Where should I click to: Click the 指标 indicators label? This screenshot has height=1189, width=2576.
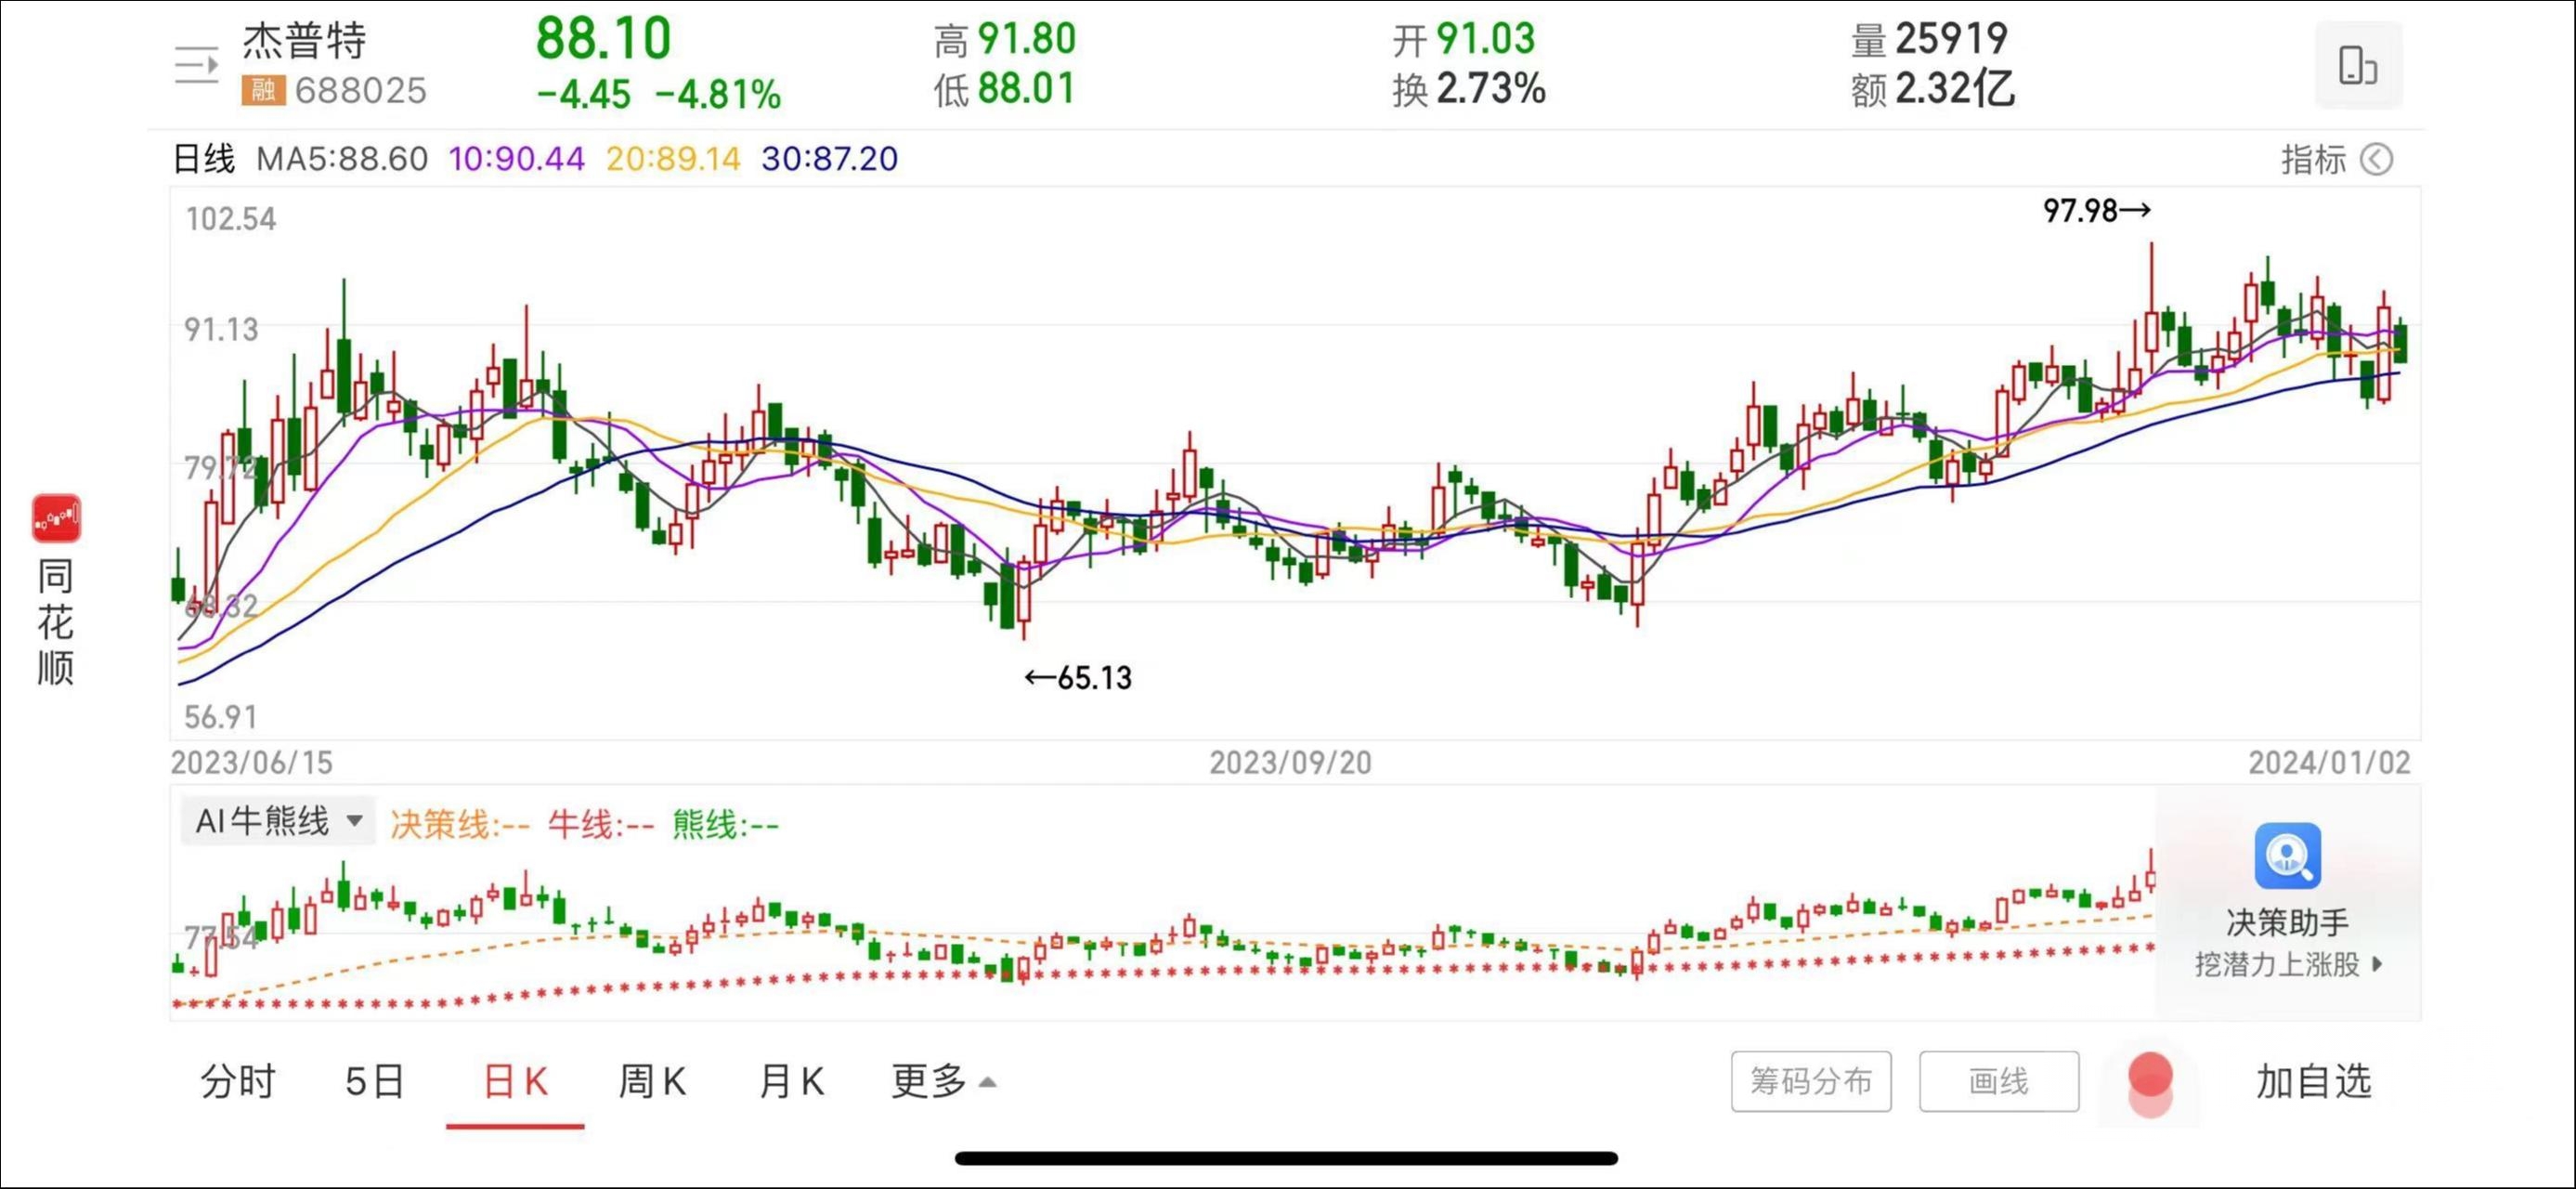click(x=2313, y=160)
